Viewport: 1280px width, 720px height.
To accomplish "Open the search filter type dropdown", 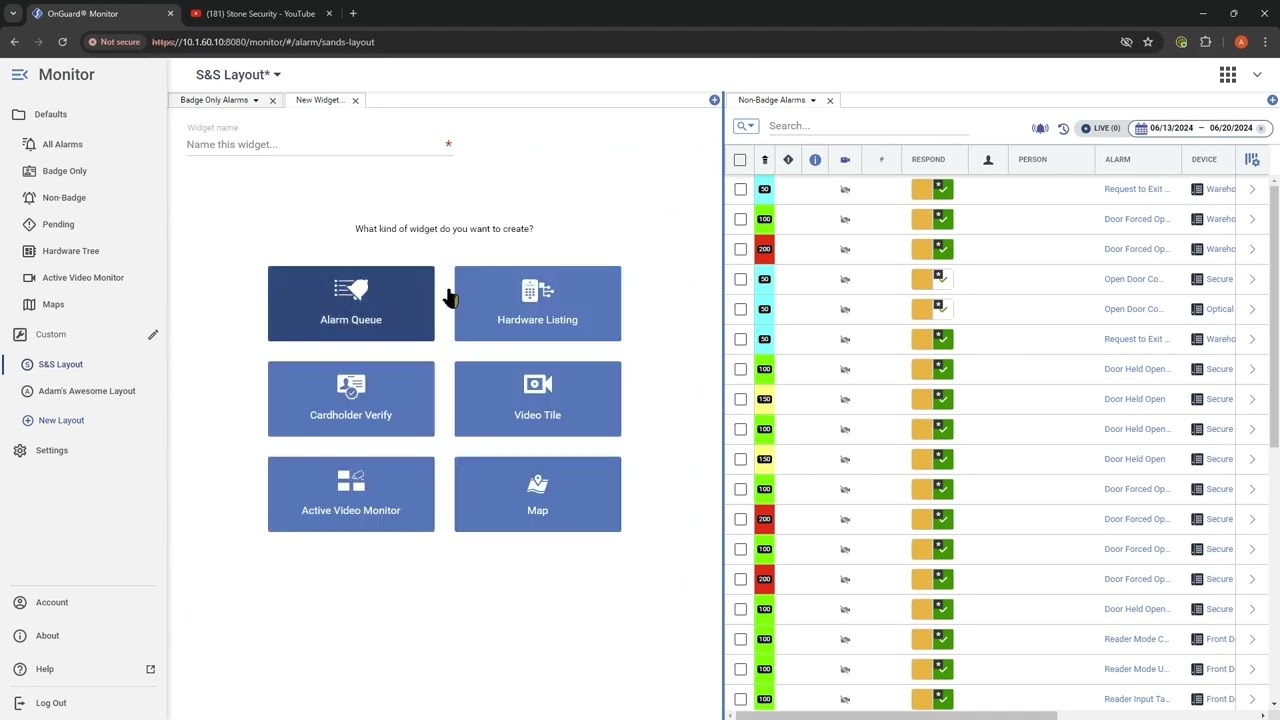I will [746, 126].
